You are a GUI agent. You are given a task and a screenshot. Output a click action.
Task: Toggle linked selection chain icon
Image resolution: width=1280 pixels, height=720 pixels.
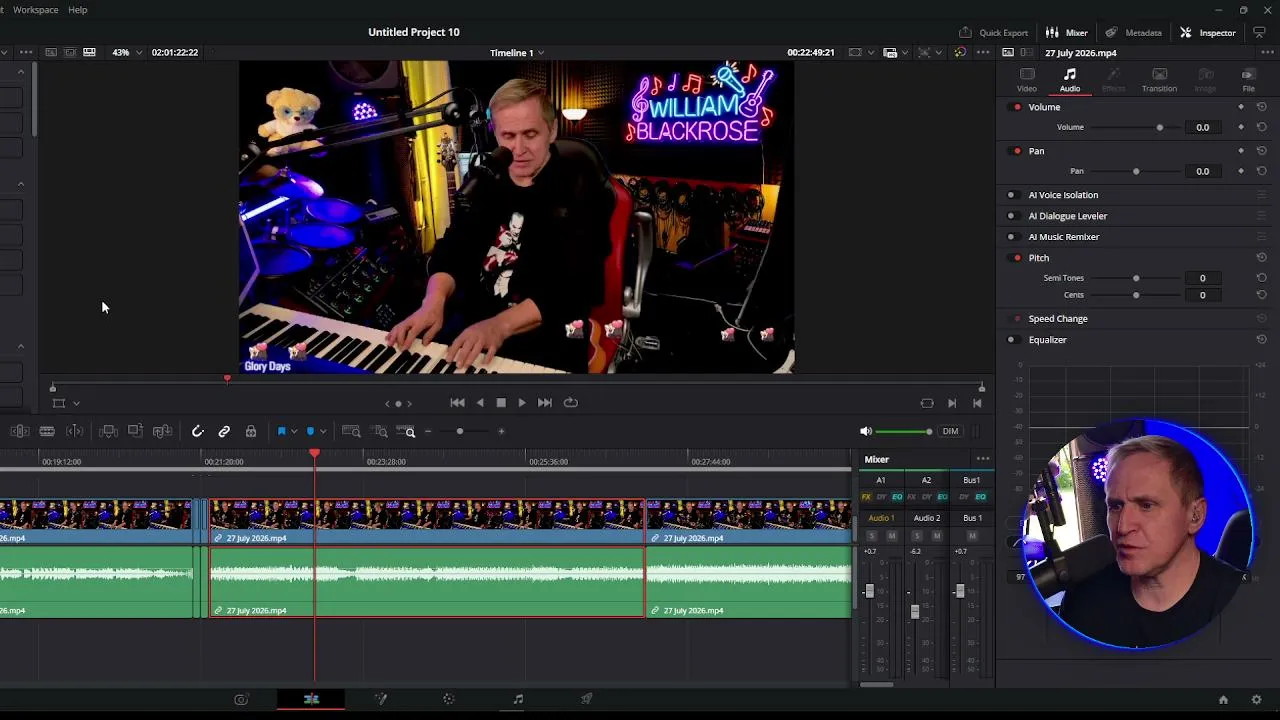coord(224,431)
